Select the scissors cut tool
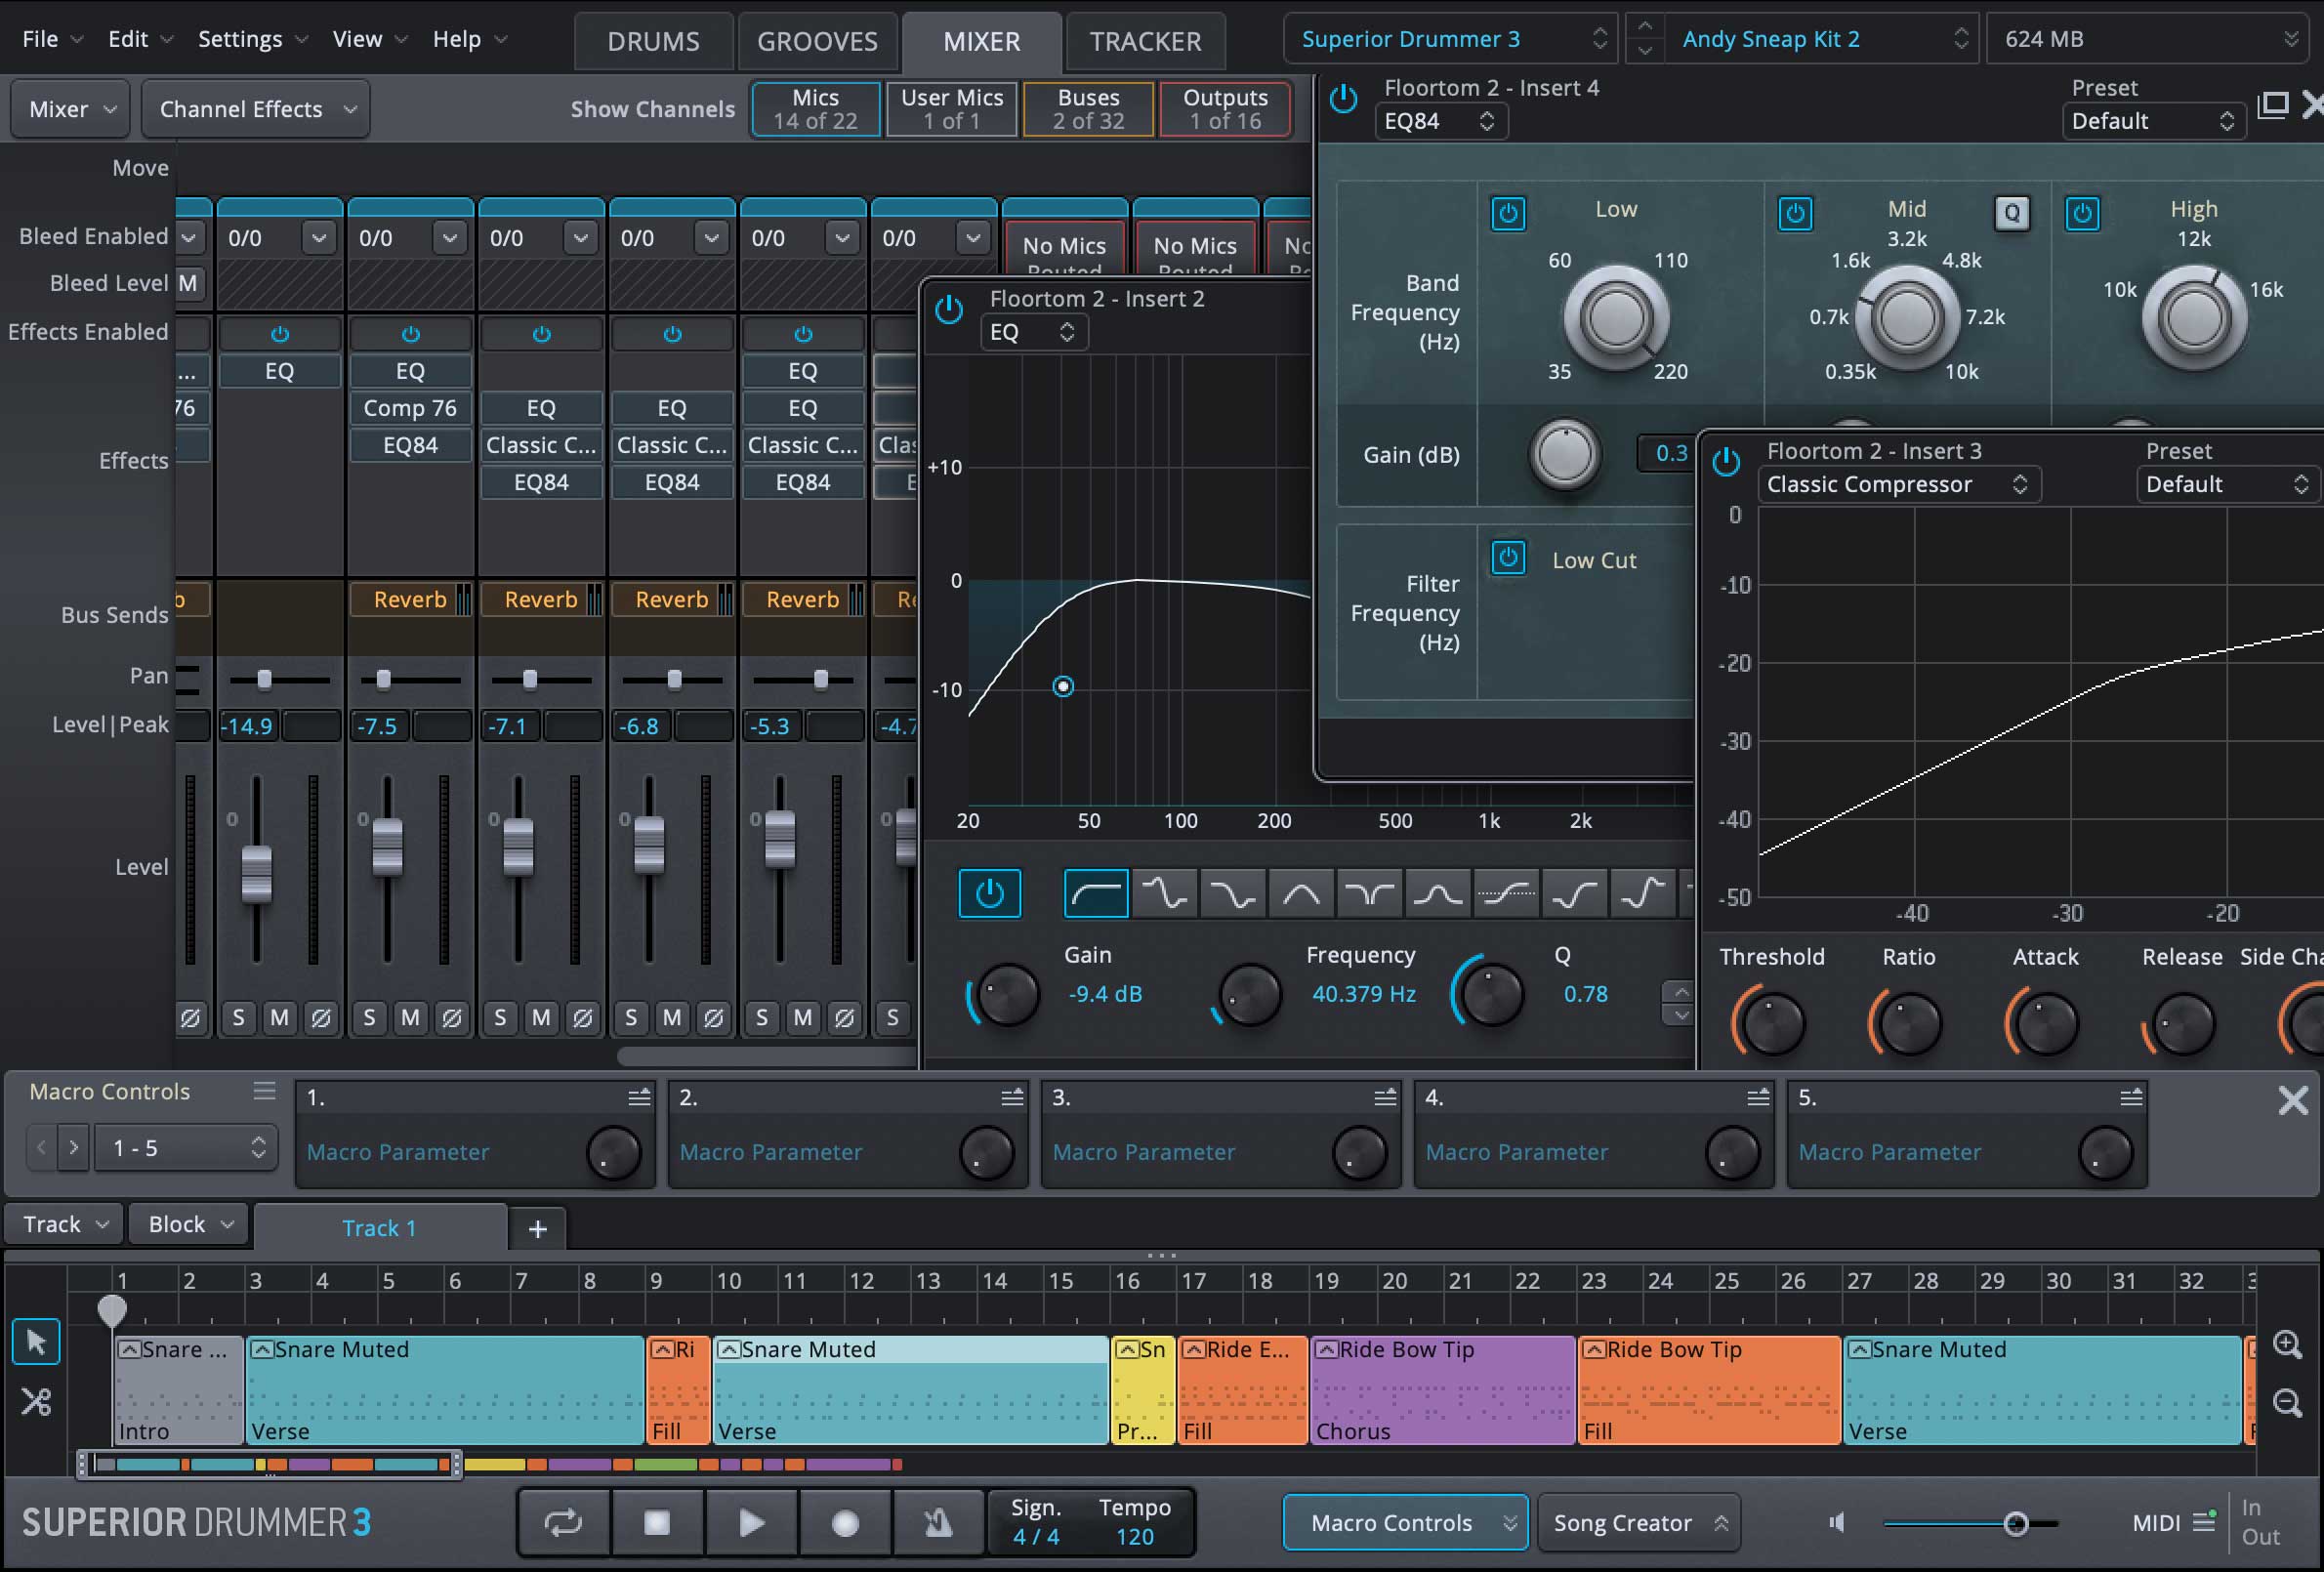This screenshot has height=1572, width=2324. point(37,1401)
